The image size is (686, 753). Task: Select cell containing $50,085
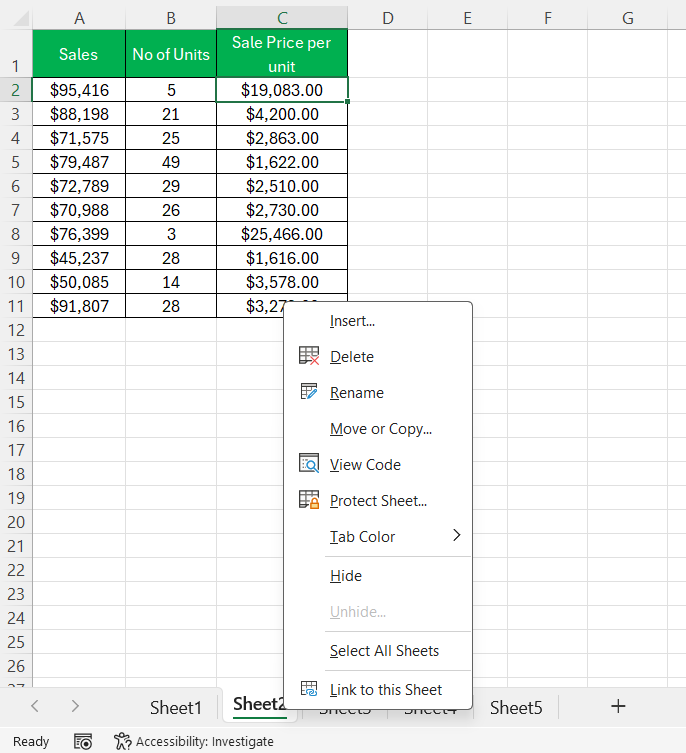79,282
